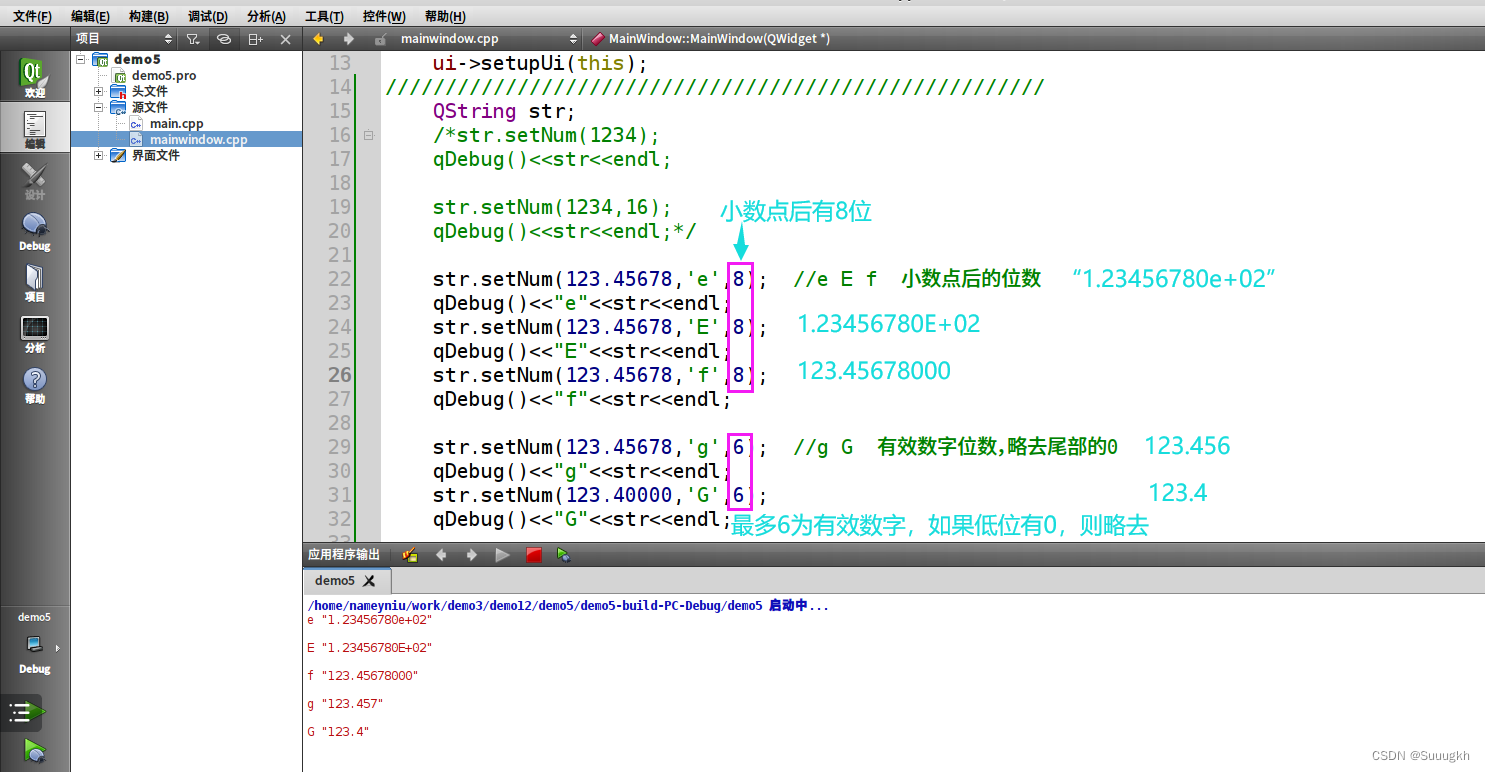This screenshot has height=772, width=1485.
Task: Open the 设计 design mode
Action: point(35,180)
